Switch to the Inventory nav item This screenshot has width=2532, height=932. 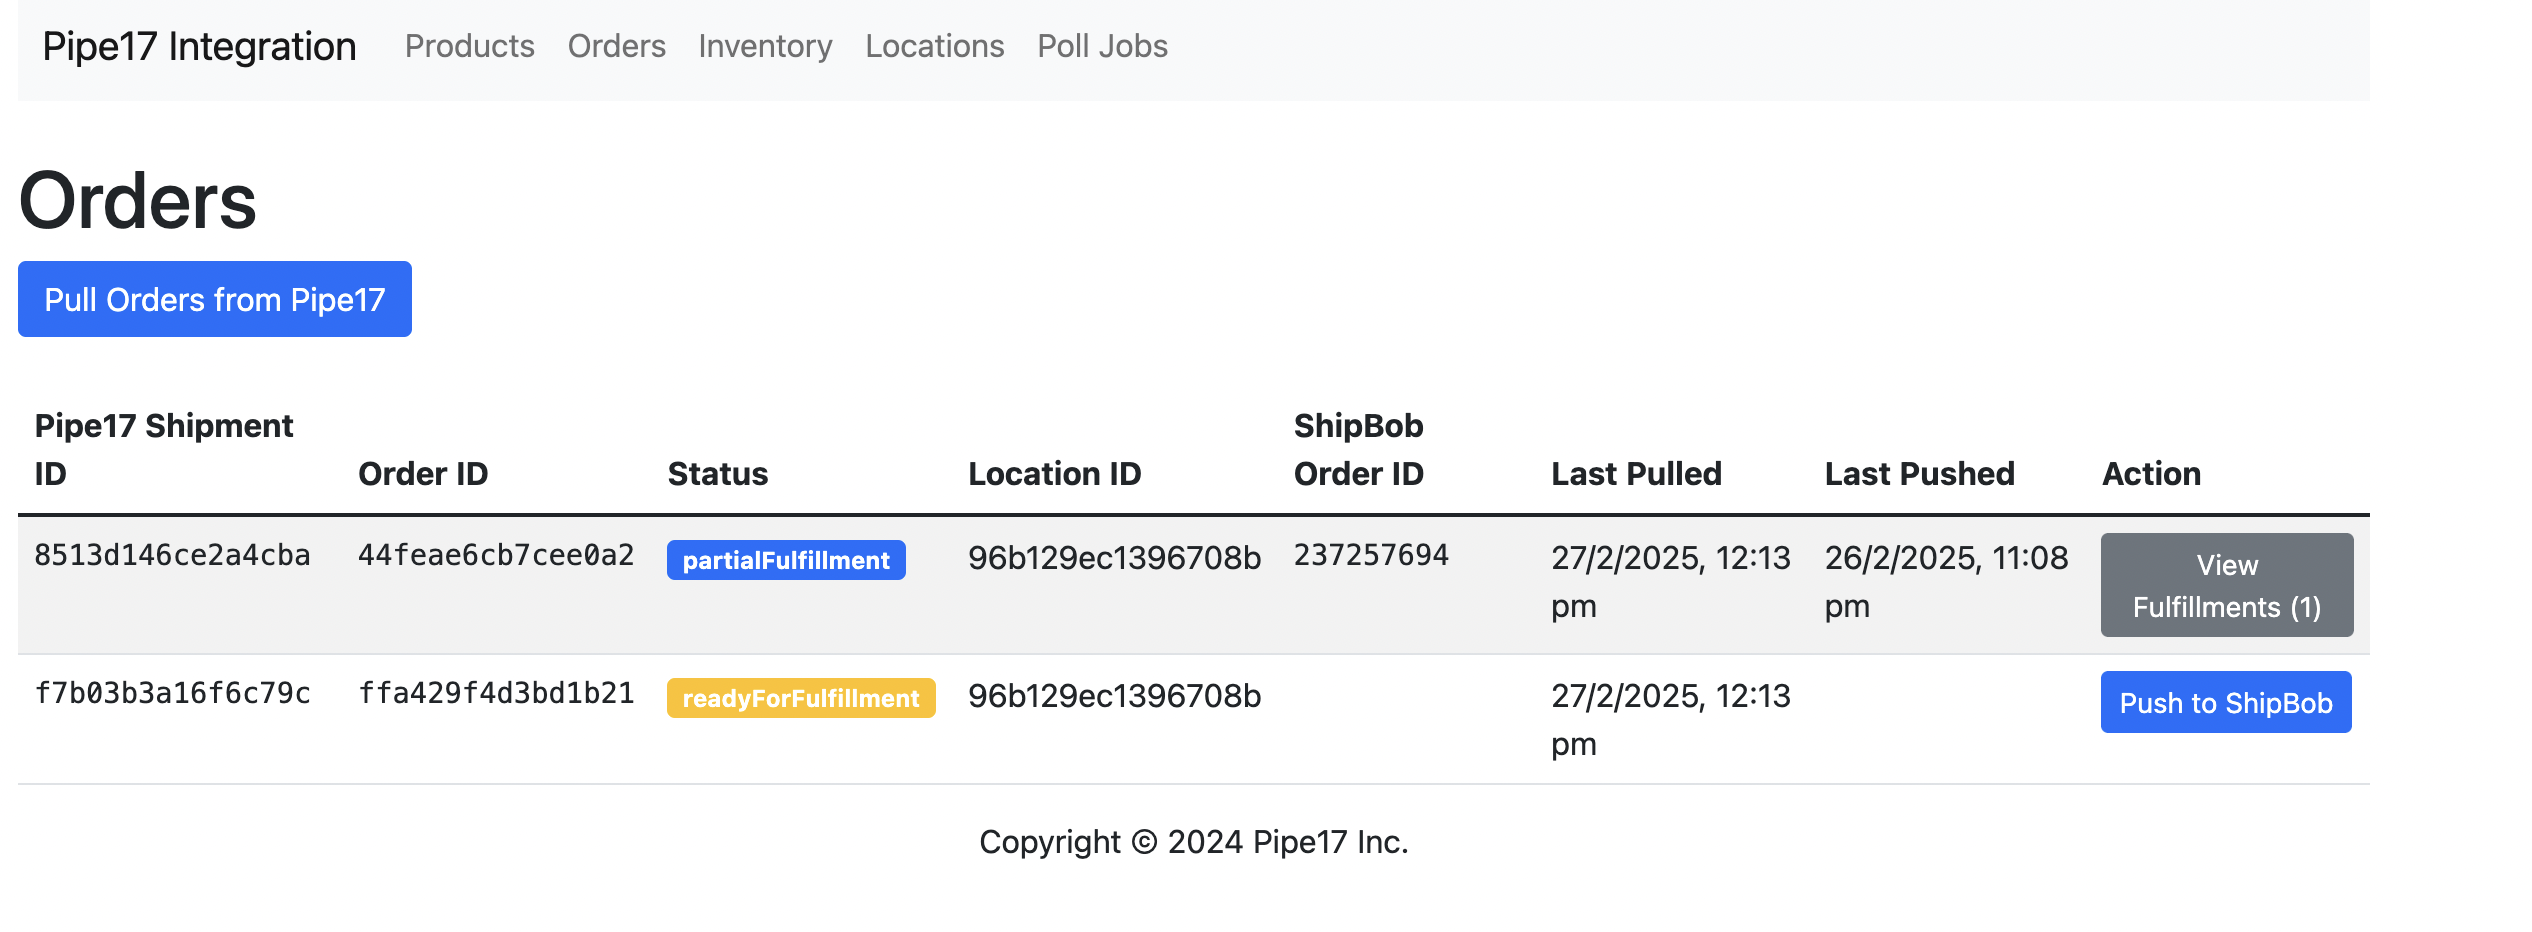765,46
